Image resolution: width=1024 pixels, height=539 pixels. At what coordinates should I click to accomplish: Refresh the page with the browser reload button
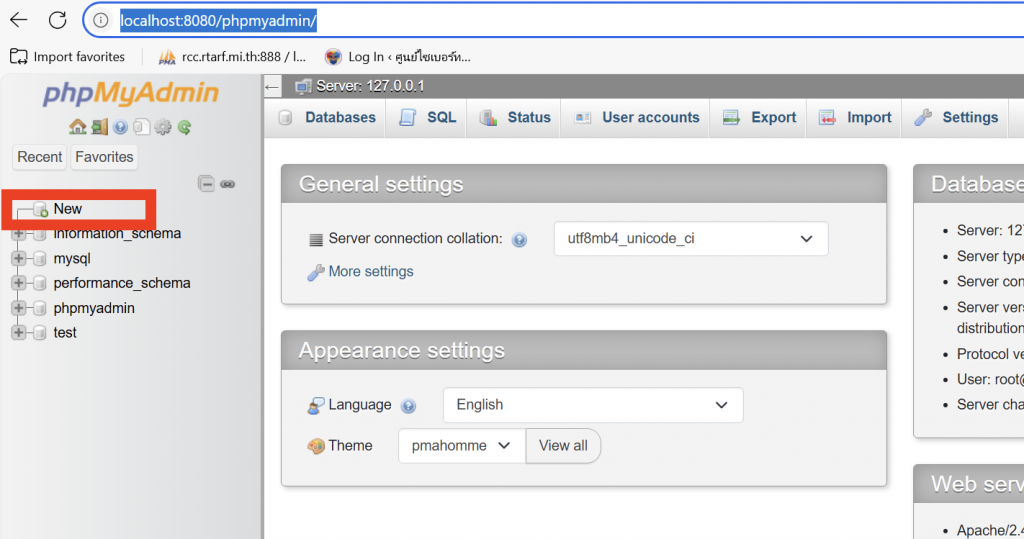58,20
